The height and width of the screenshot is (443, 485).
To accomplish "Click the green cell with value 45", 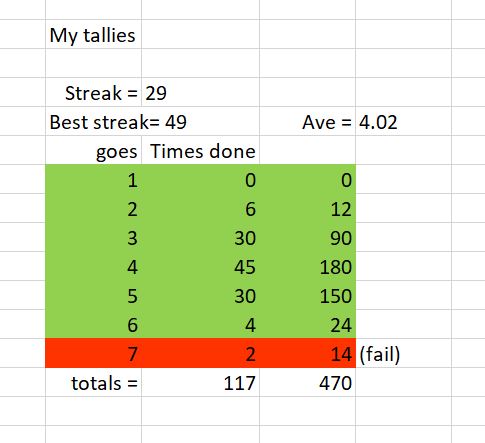I will point(200,266).
